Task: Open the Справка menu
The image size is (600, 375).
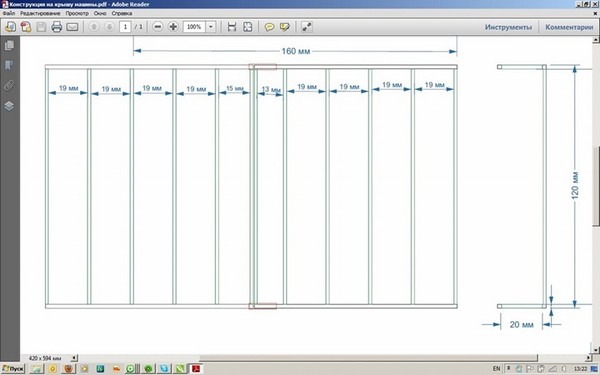Action: pos(122,13)
